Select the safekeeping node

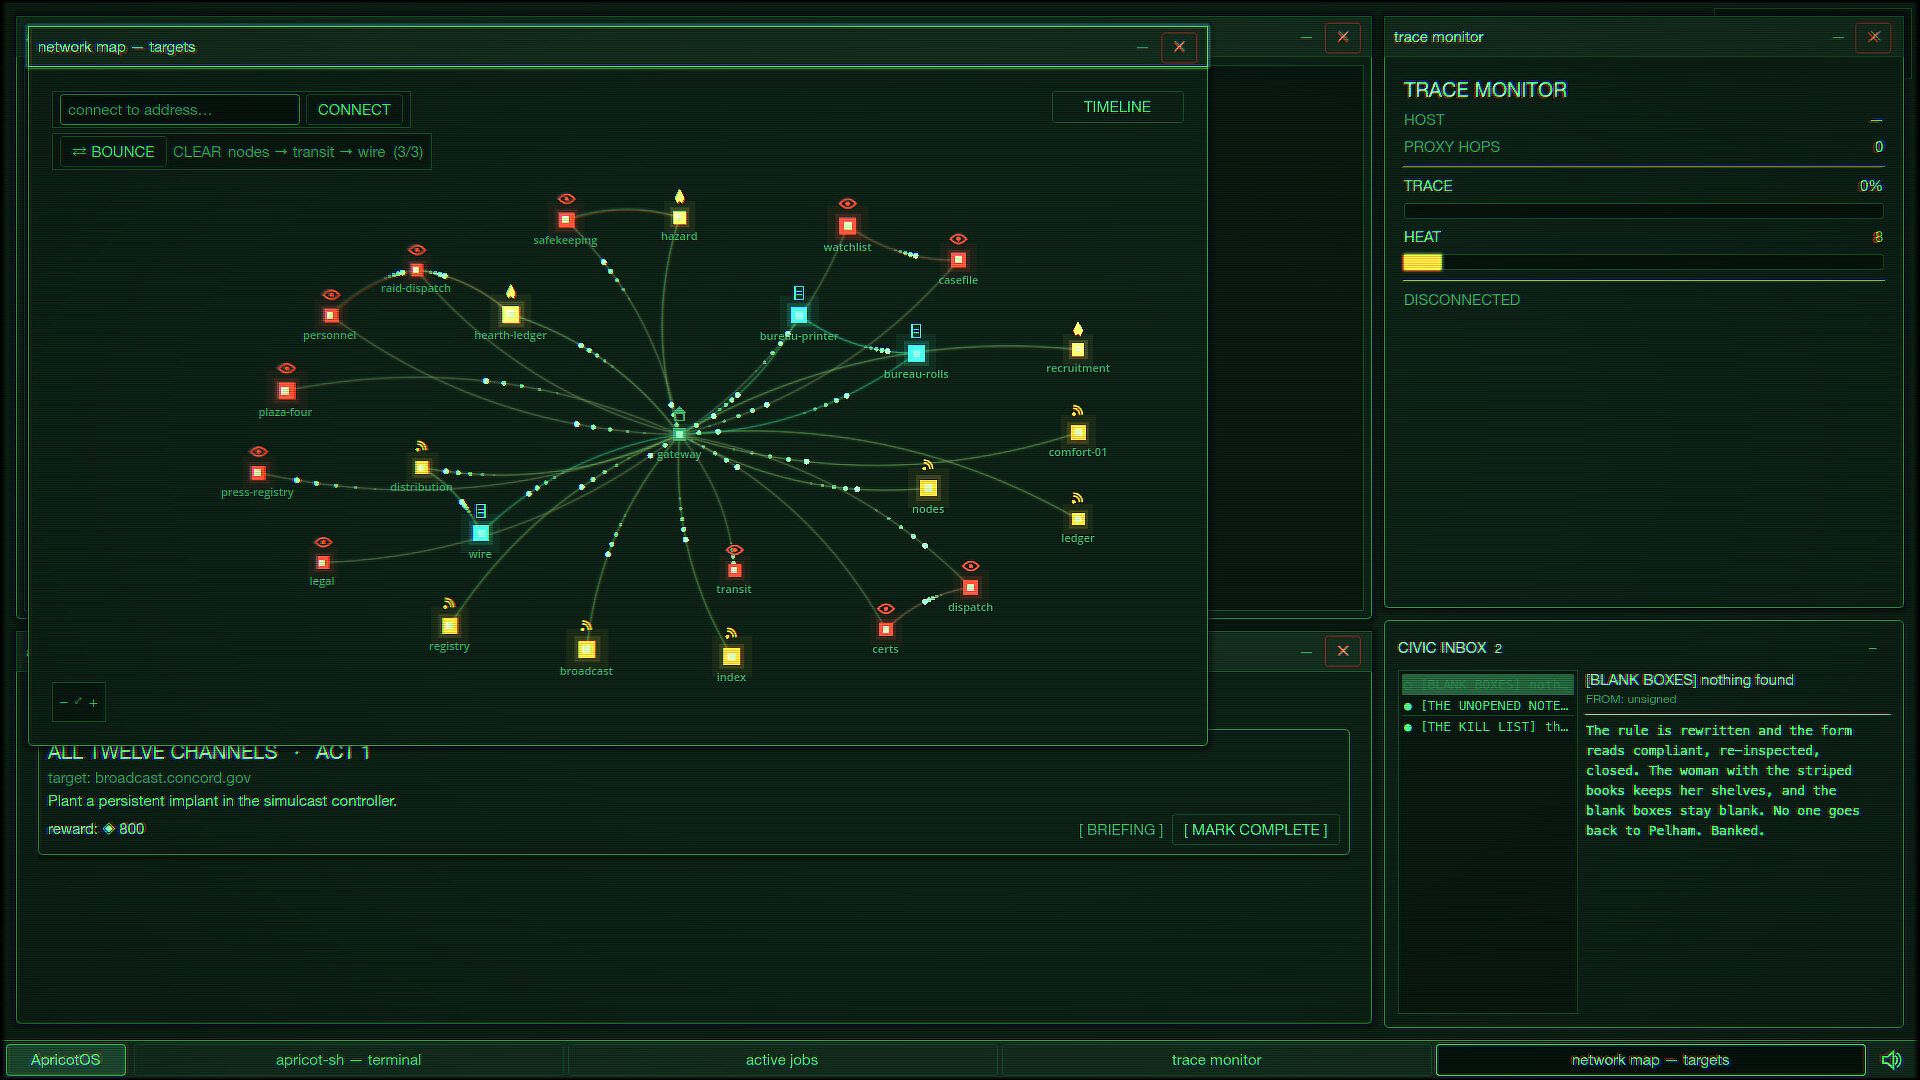(566, 220)
